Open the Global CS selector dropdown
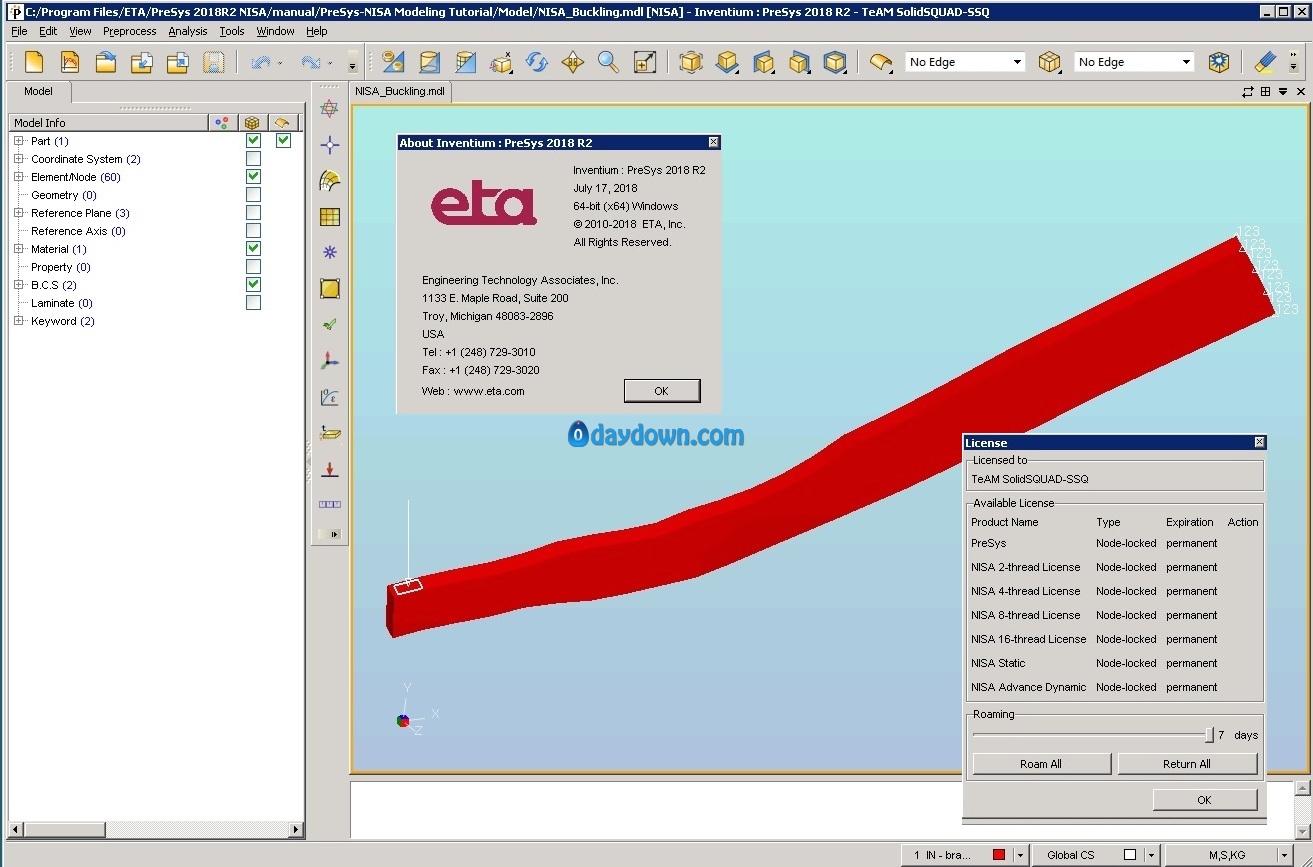 point(1152,855)
